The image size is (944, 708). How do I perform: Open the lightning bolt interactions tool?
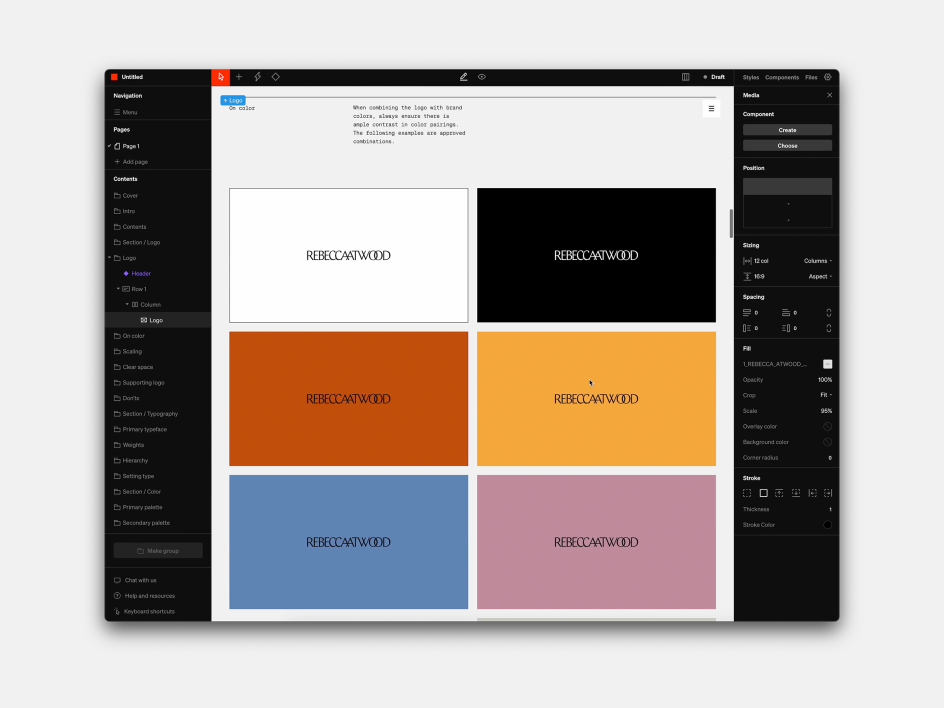257,77
